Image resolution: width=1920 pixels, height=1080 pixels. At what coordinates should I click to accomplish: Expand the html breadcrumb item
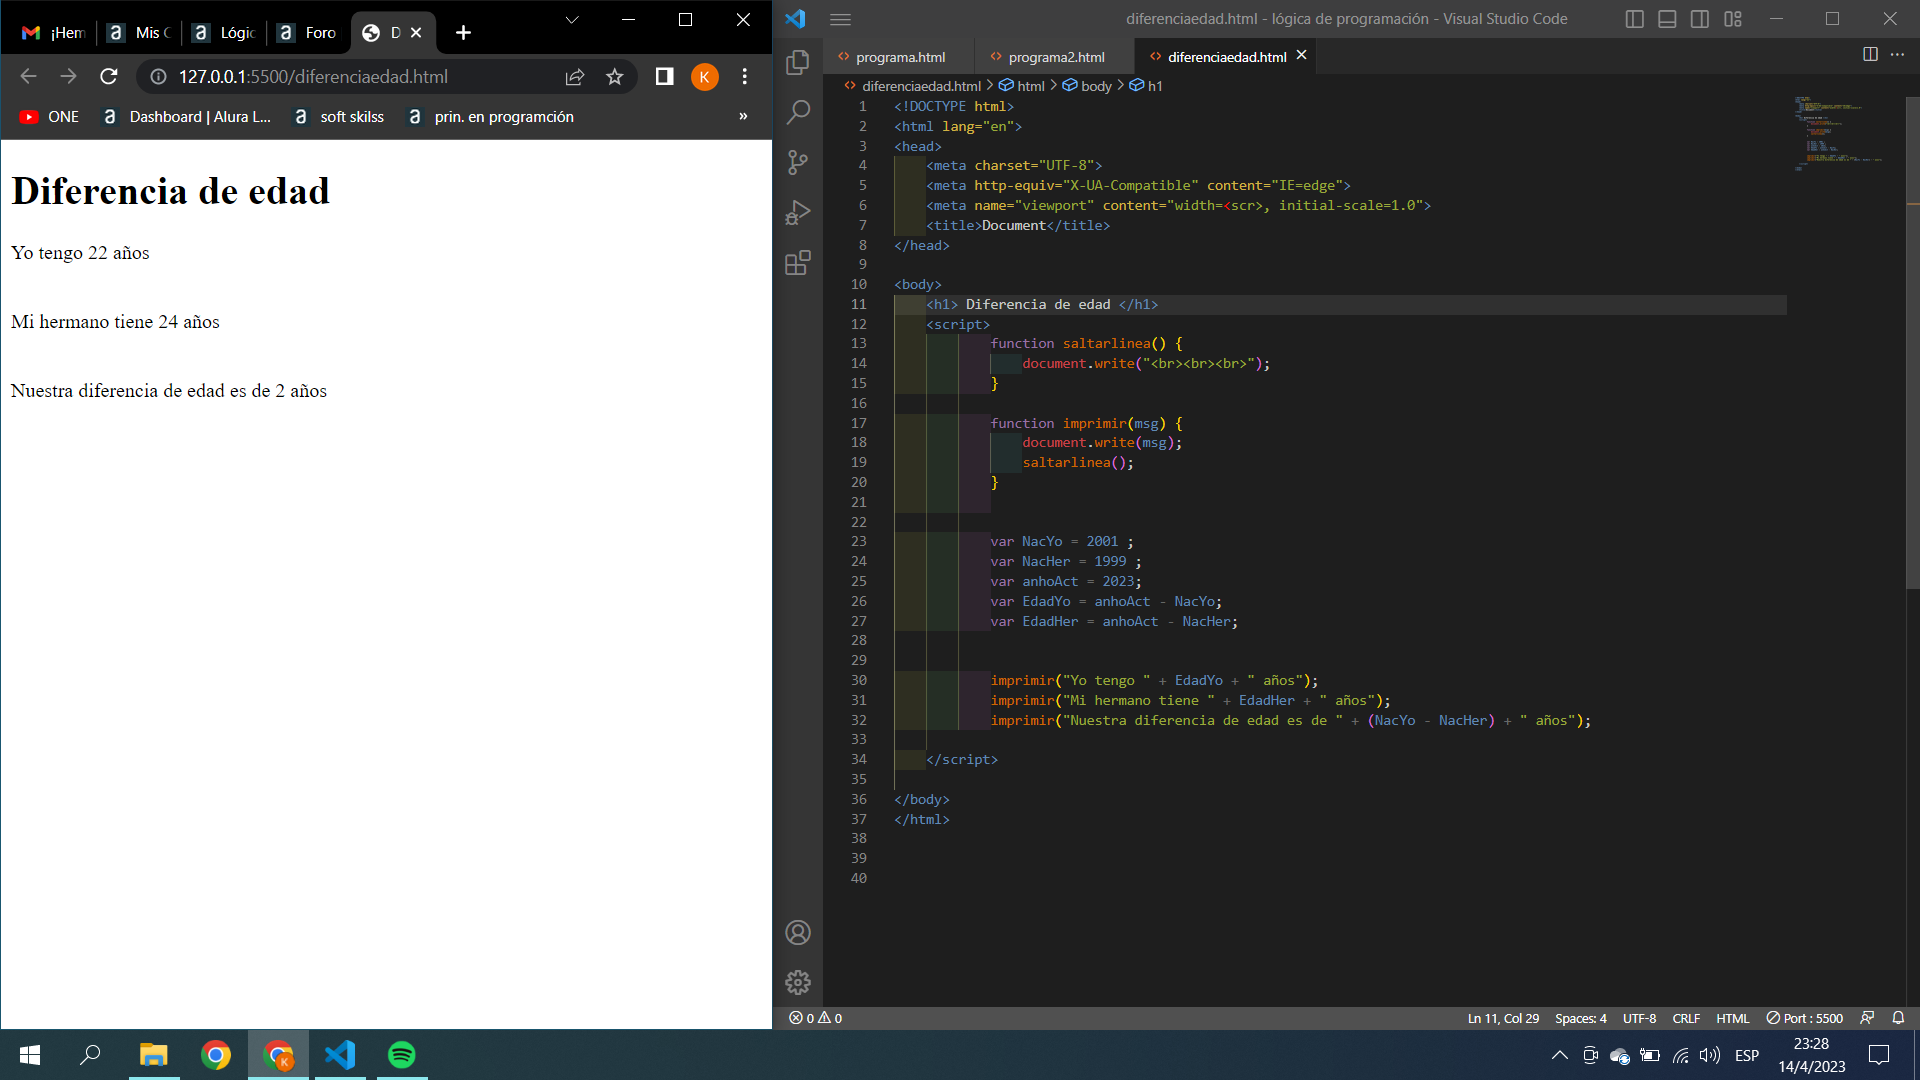coord(1030,86)
